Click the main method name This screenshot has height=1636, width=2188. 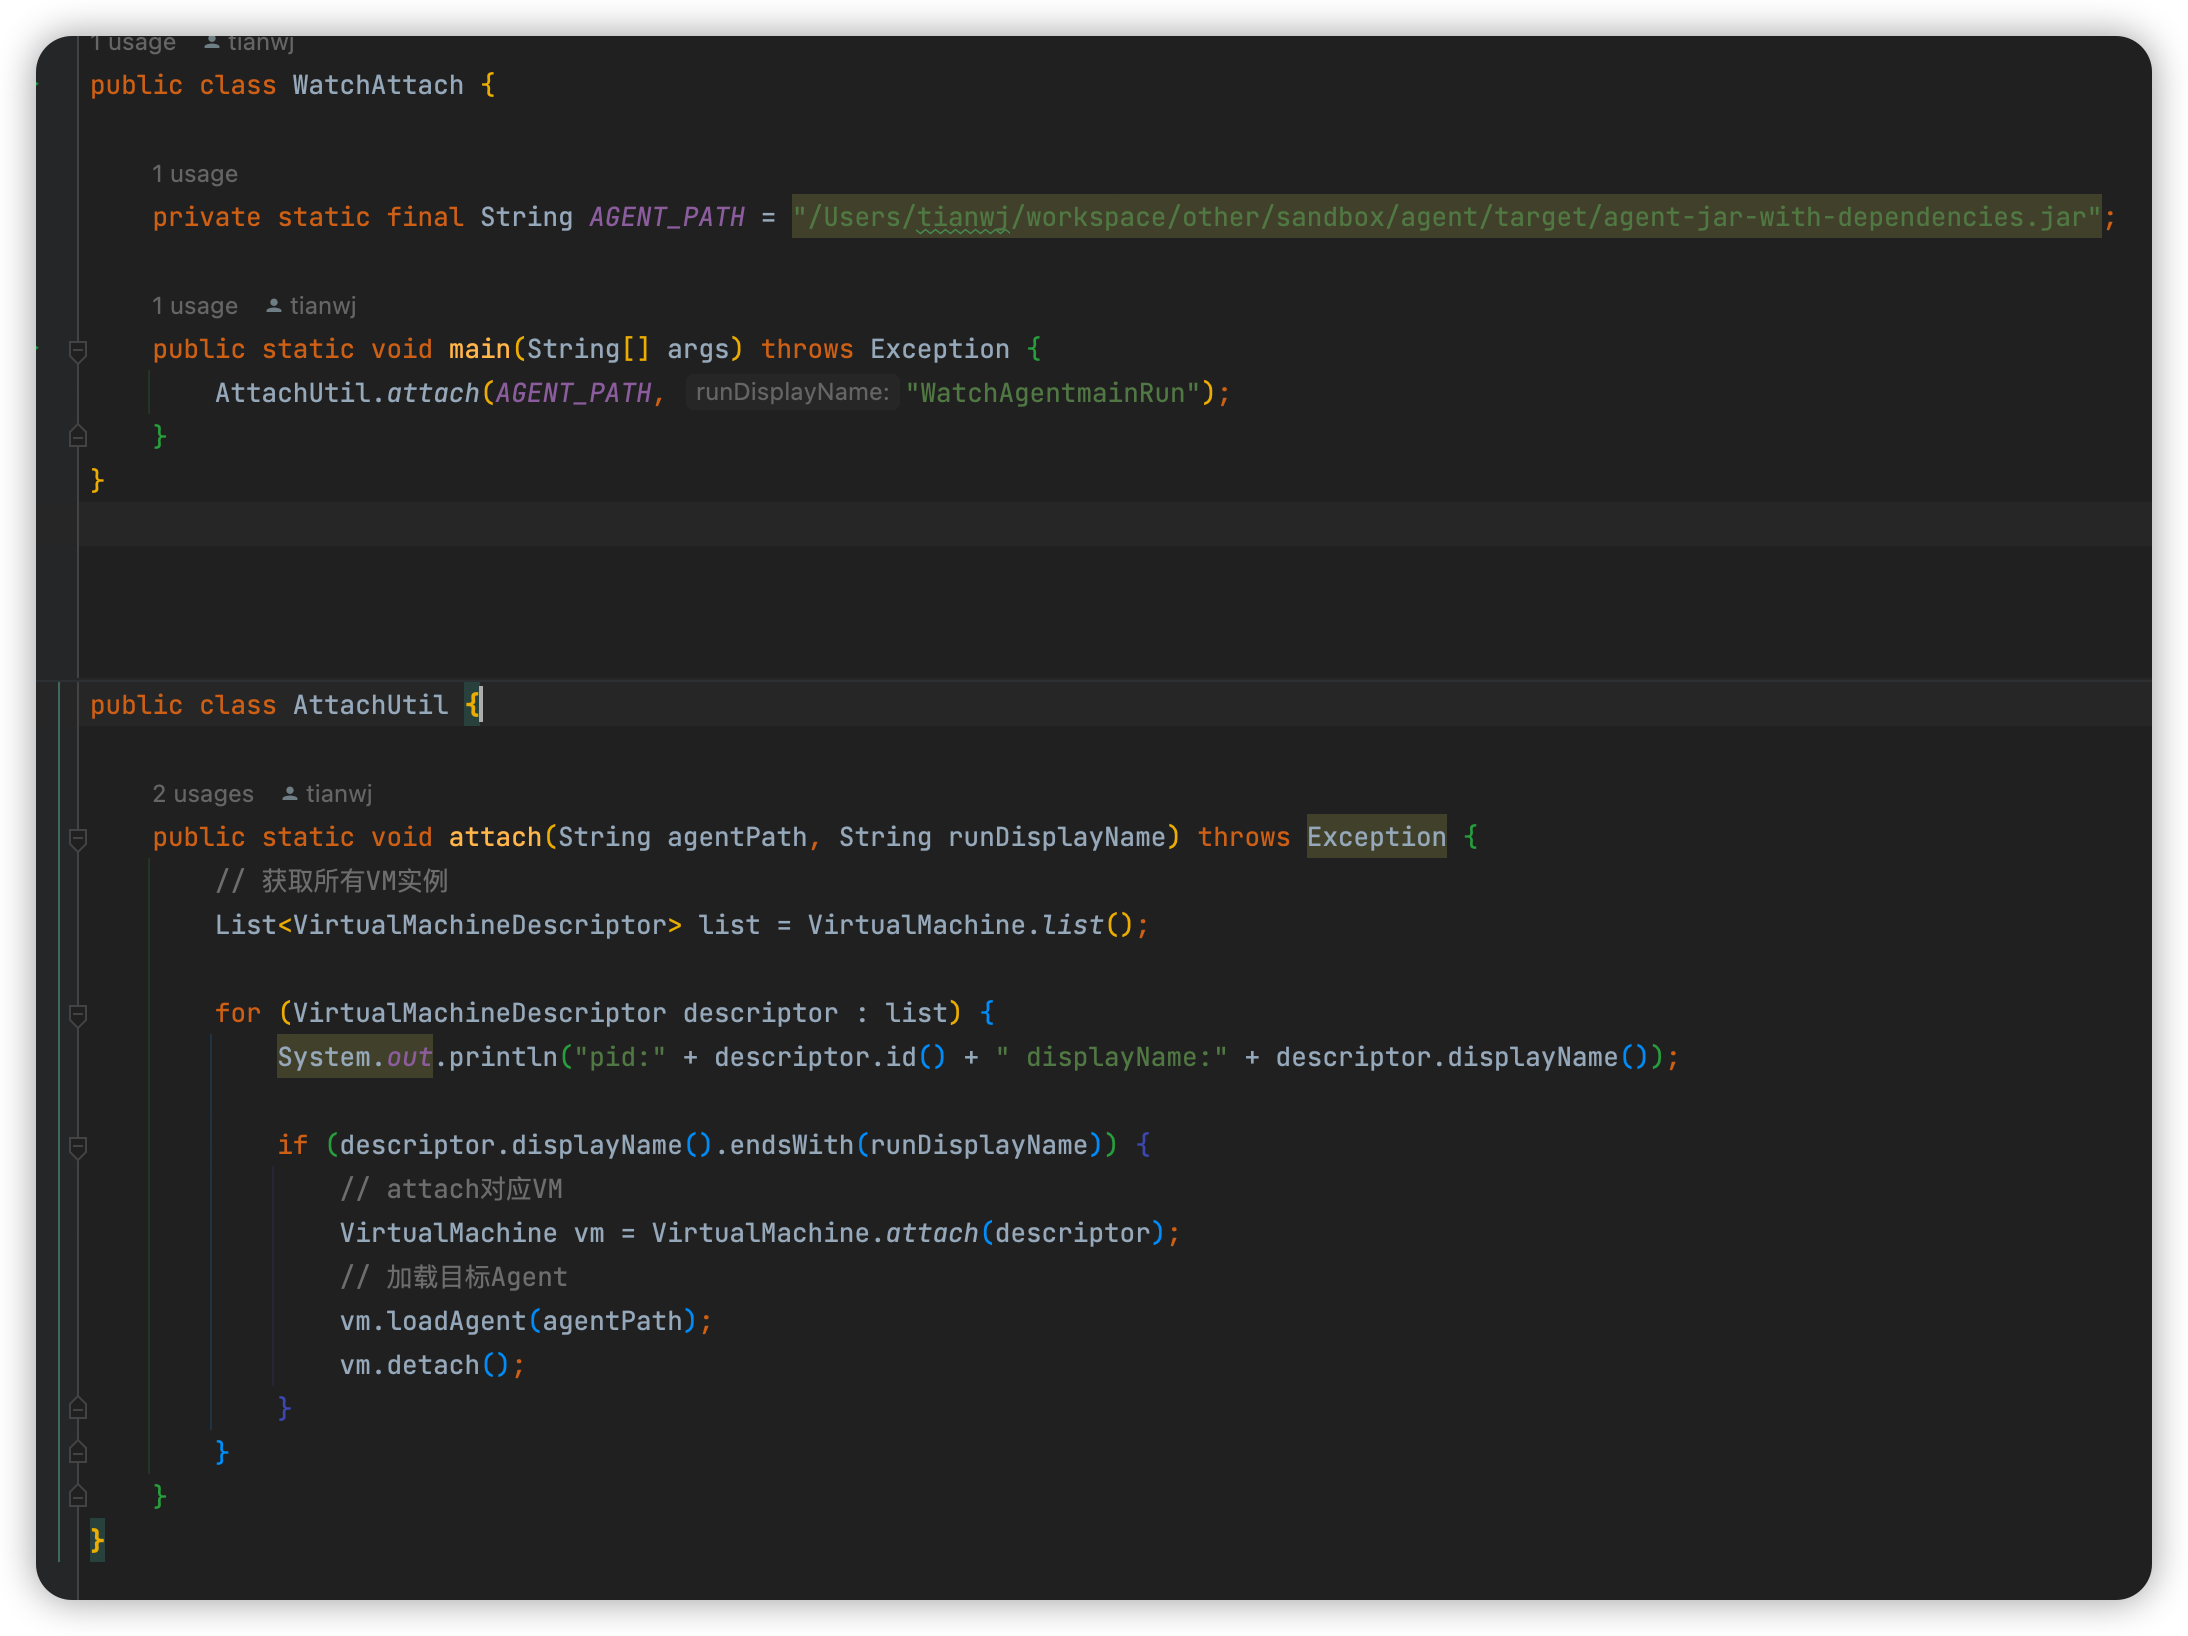coord(479,349)
